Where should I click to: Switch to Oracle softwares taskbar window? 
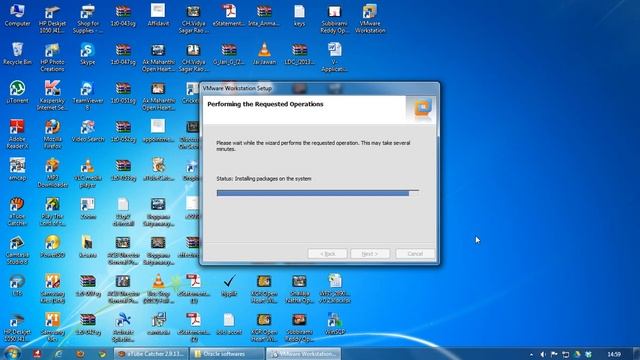[228, 353]
